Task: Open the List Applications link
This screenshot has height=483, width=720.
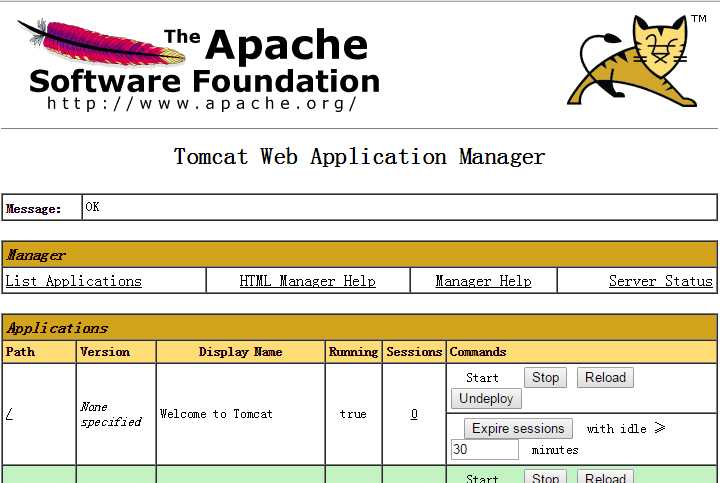Action: [x=73, y=281]
